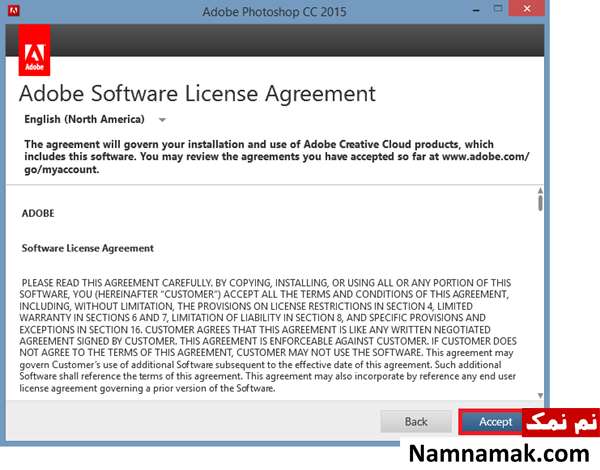600x470 pixels.
Task: Click the window title 'Adobe Photoshop CC 2015'
Action: coord(274,12)
